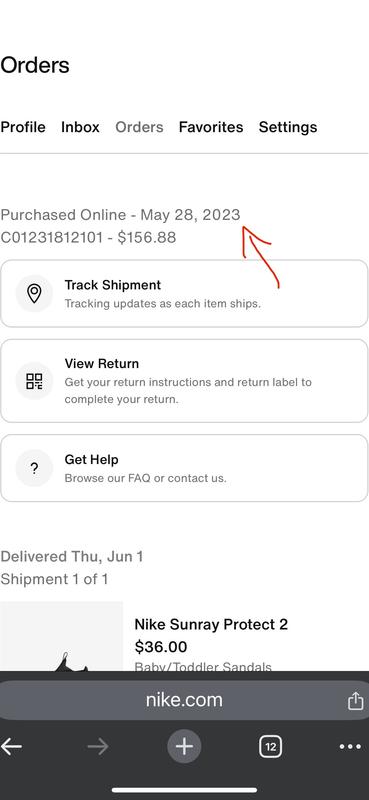Tap the QR code icon for View Return

[34, 381]
